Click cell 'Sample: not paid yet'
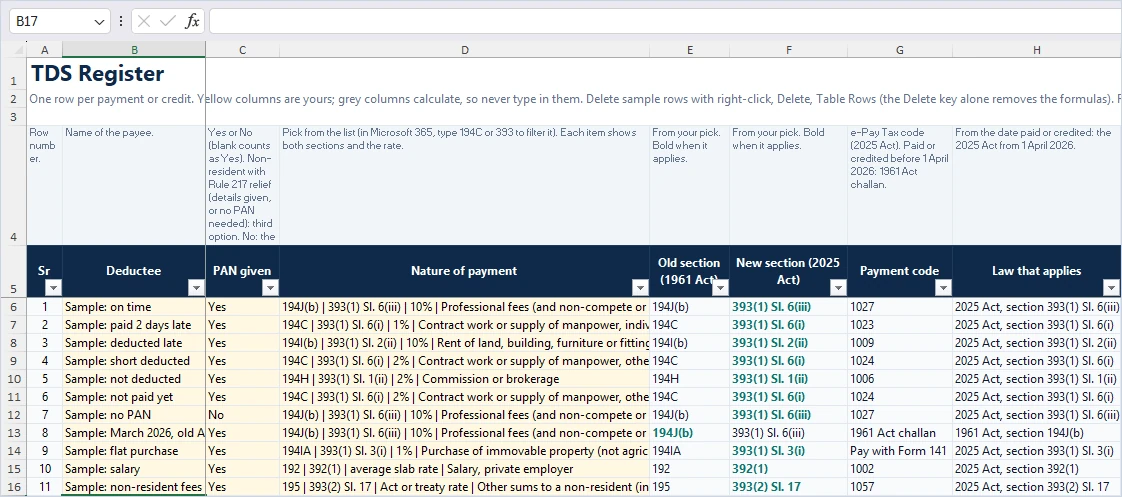This screenshot has height=497, width=1122. pyautogui.click(x=134, y=397)
